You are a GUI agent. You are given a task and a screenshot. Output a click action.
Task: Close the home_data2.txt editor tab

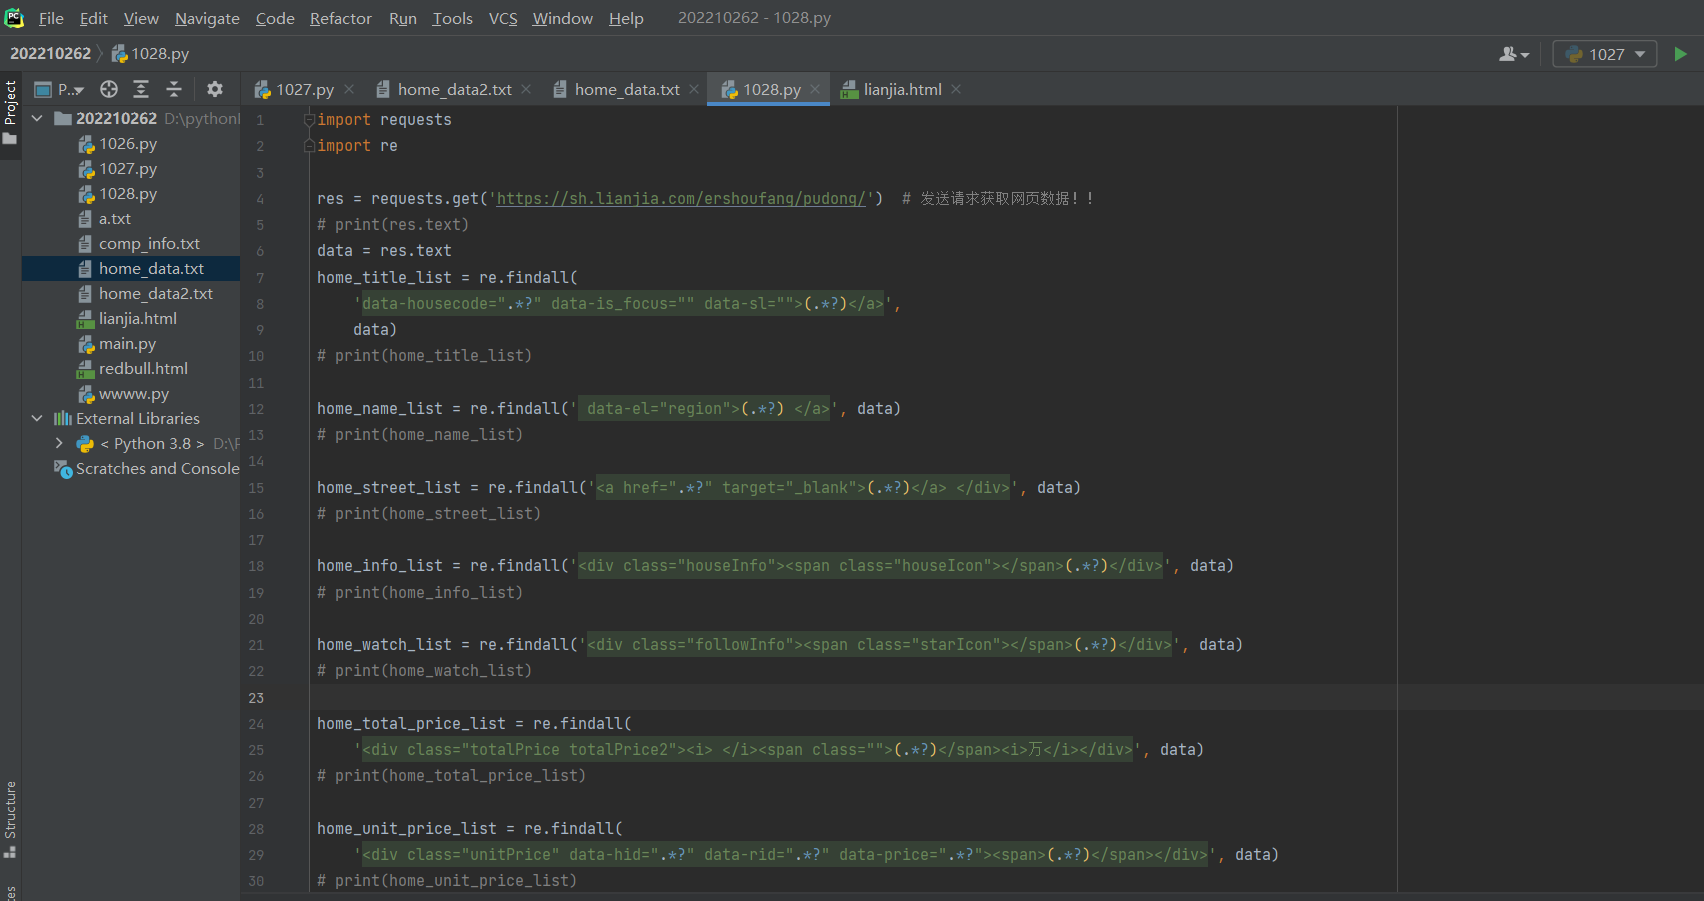[x=526, y=89]
